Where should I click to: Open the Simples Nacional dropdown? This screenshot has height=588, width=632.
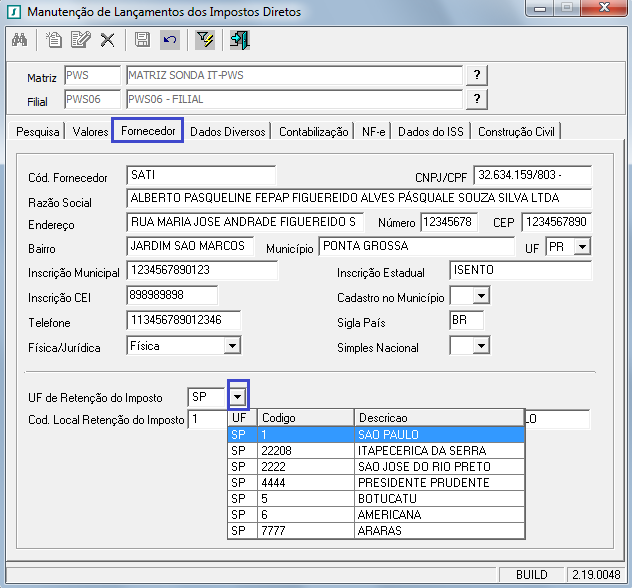(481, 346)
